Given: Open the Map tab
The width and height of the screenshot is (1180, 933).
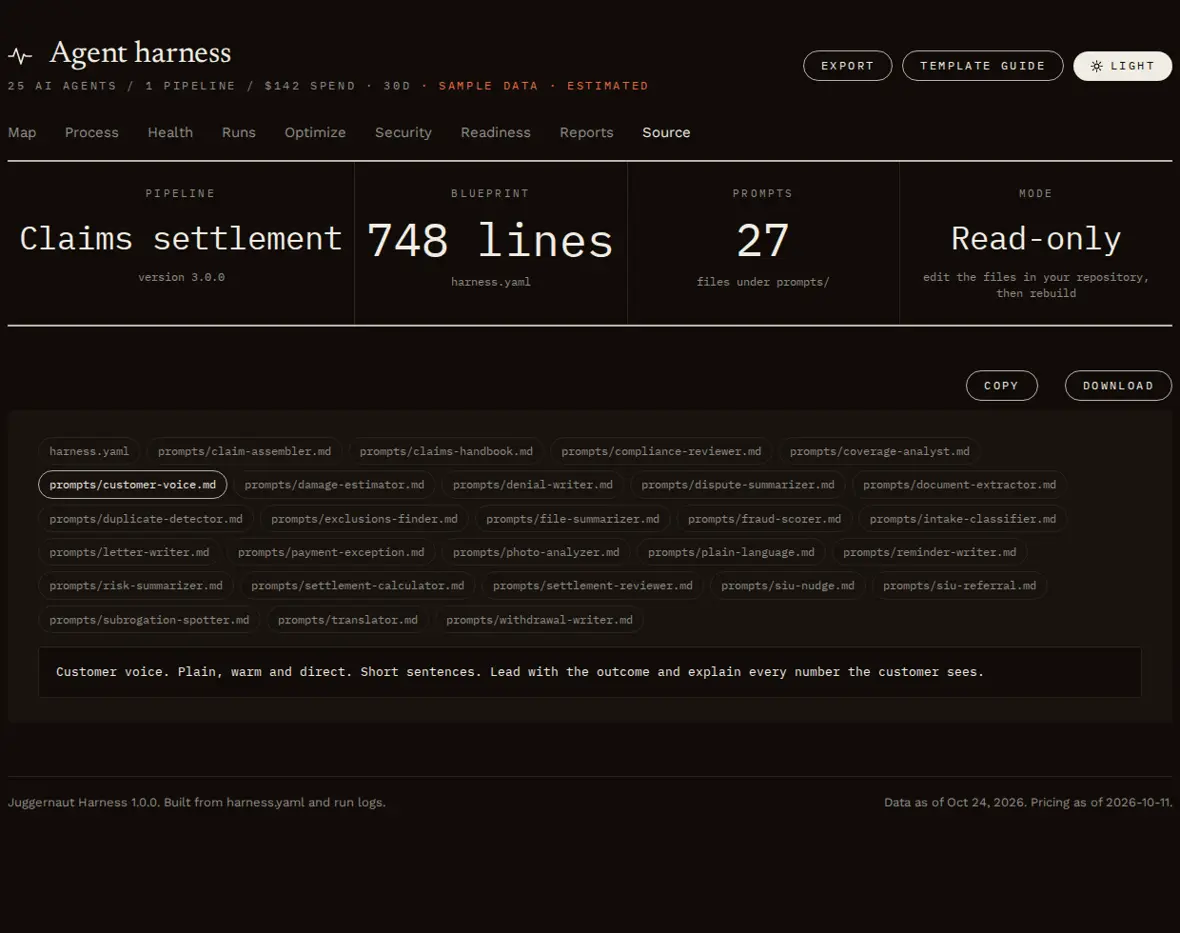Looking at the screenshot, I should point(22,132).
